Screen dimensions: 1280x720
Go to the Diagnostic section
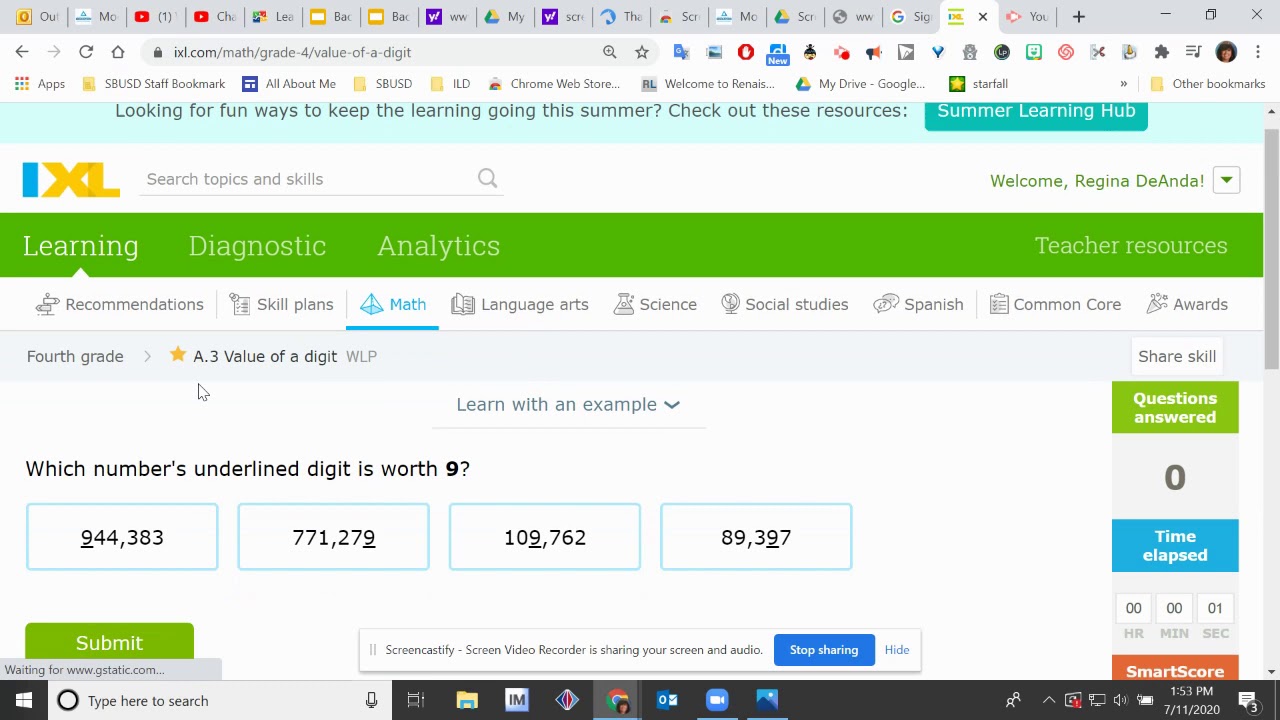257,245
